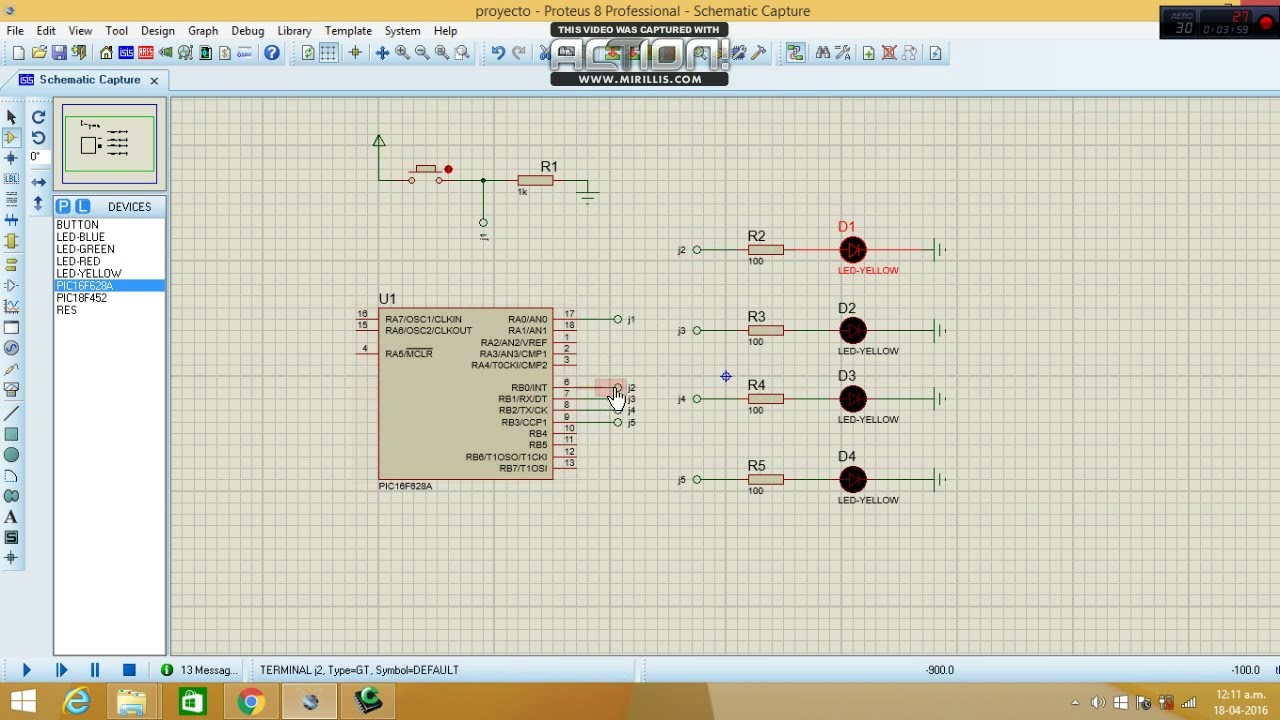Start the simulation with the Play button

(x=26, y=670)
